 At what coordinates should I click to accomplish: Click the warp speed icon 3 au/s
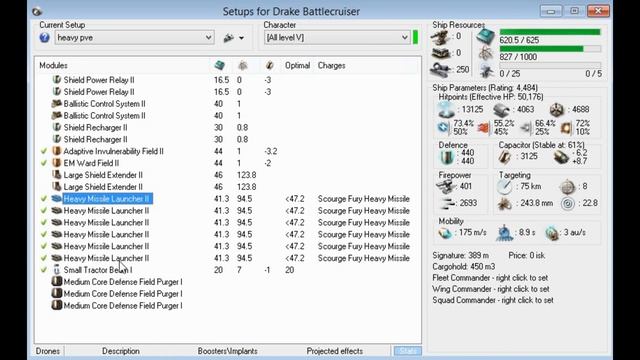[x=552, y=233]
